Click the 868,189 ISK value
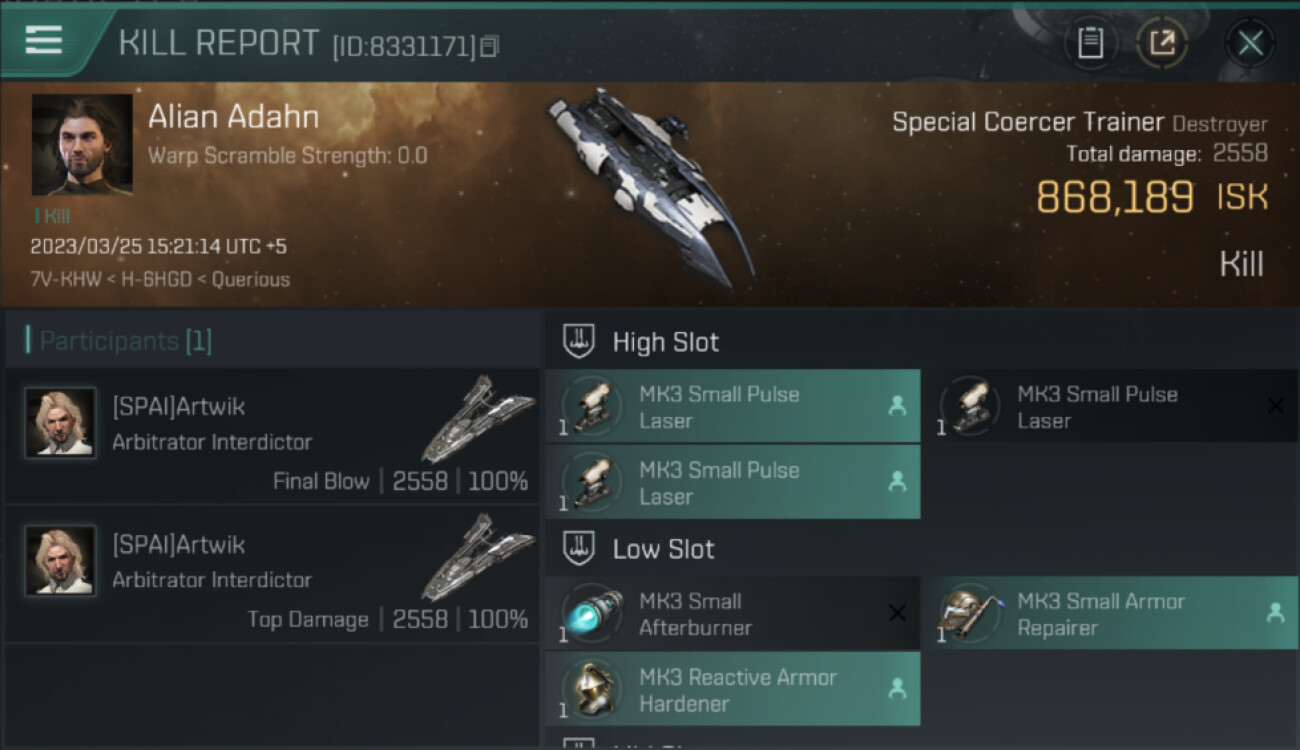Image resolution: width=1300 pixels, height=750 pixels. (1114, 197)
